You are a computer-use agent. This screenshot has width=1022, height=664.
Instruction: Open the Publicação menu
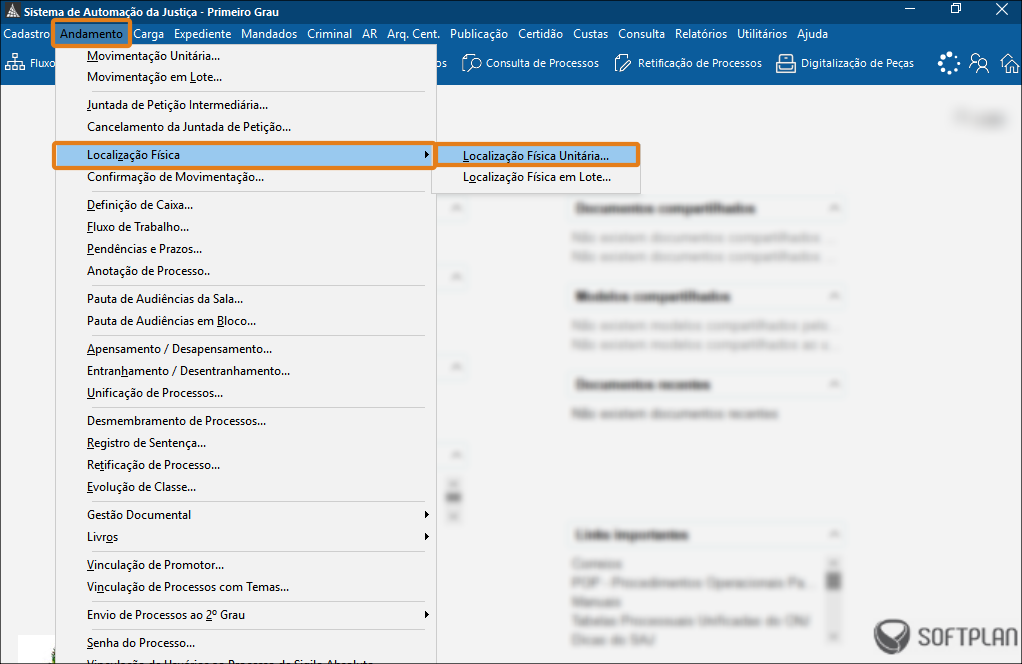(479, 34)
